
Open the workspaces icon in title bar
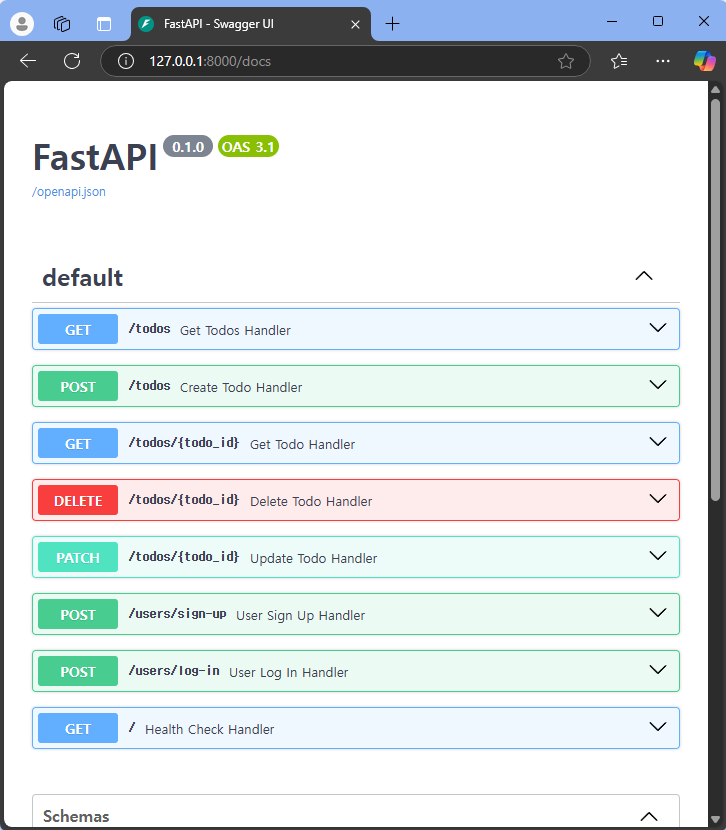coord(62,24)
